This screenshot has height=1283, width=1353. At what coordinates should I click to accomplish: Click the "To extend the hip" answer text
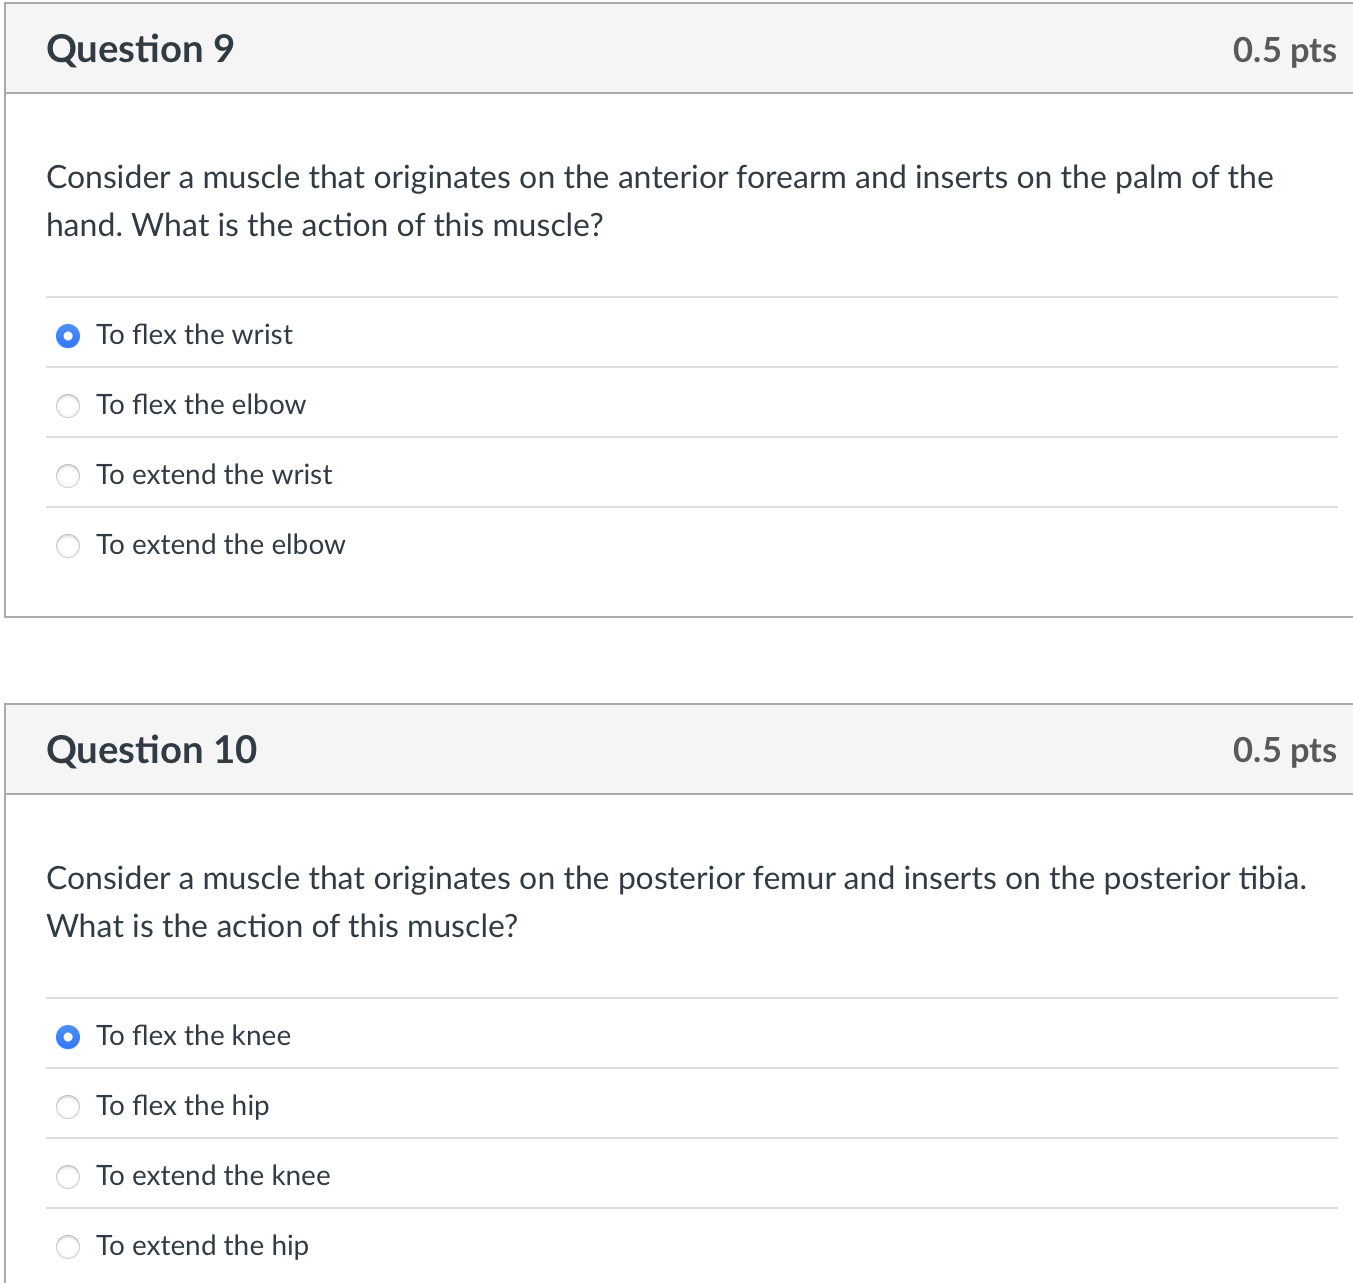202,1246
